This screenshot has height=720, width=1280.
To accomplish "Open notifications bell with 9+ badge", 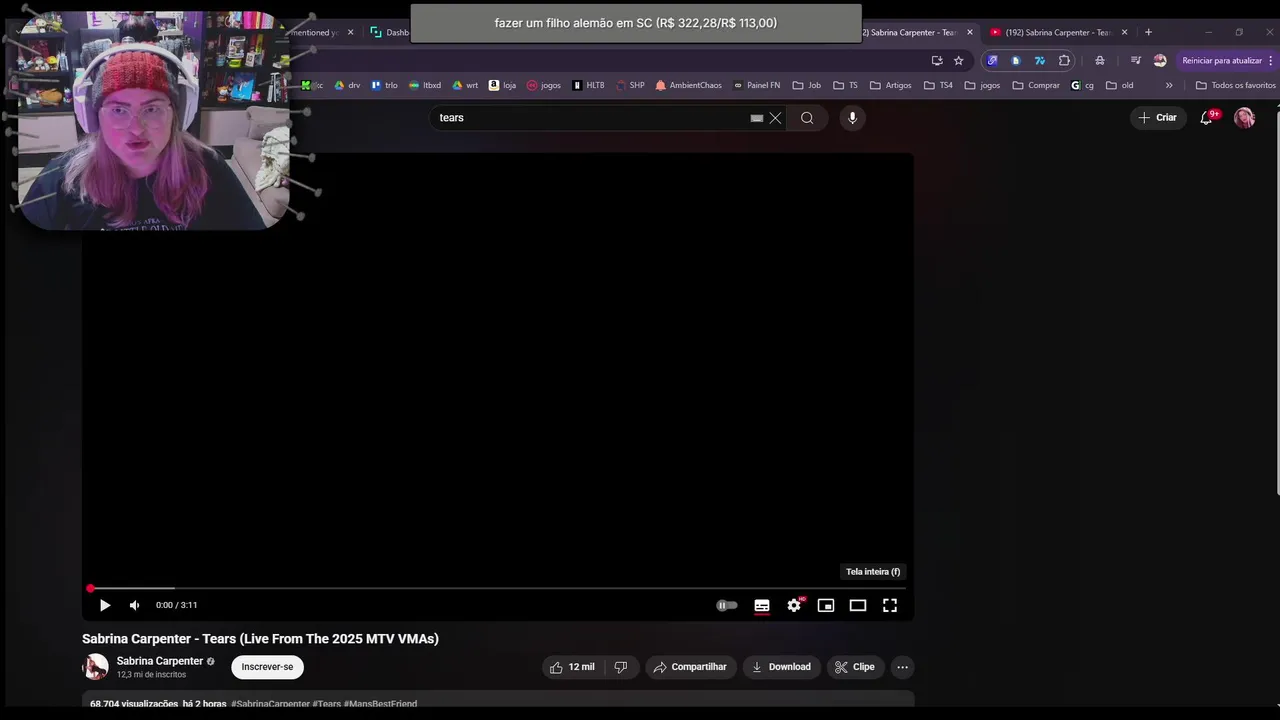I will 1207,118.
